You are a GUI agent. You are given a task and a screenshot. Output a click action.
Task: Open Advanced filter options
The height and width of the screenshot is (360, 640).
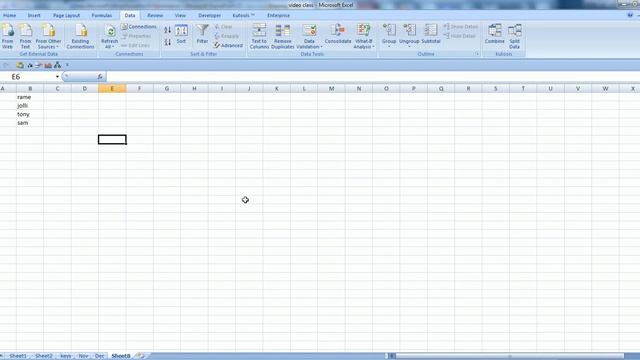228,45
